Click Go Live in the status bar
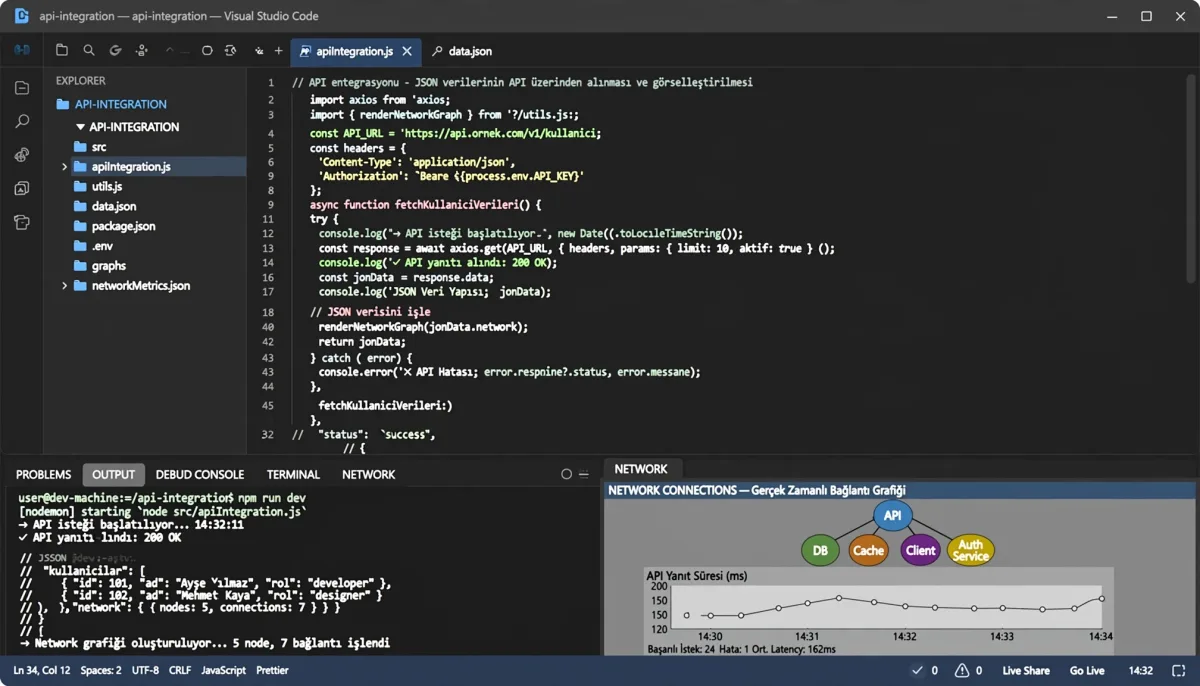 point(1087,671)
